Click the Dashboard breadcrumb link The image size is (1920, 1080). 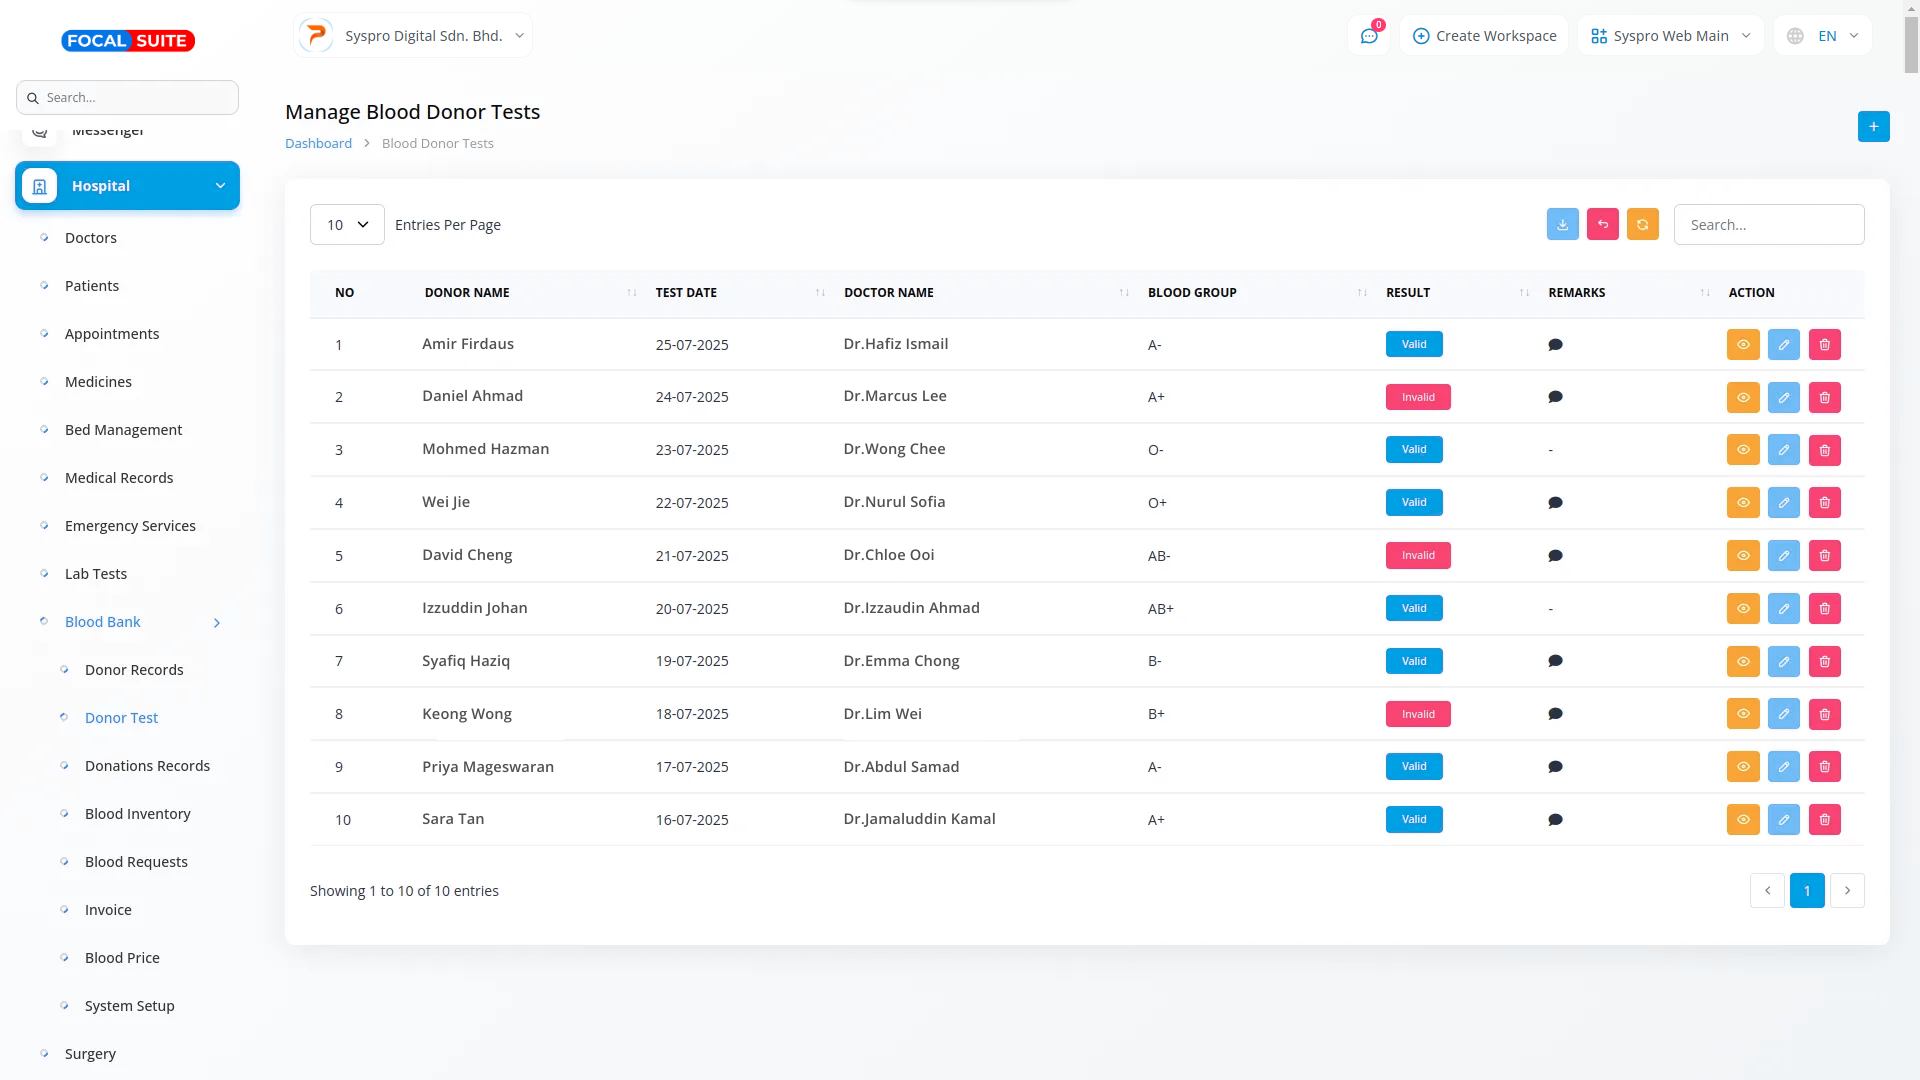pos(318,144)
